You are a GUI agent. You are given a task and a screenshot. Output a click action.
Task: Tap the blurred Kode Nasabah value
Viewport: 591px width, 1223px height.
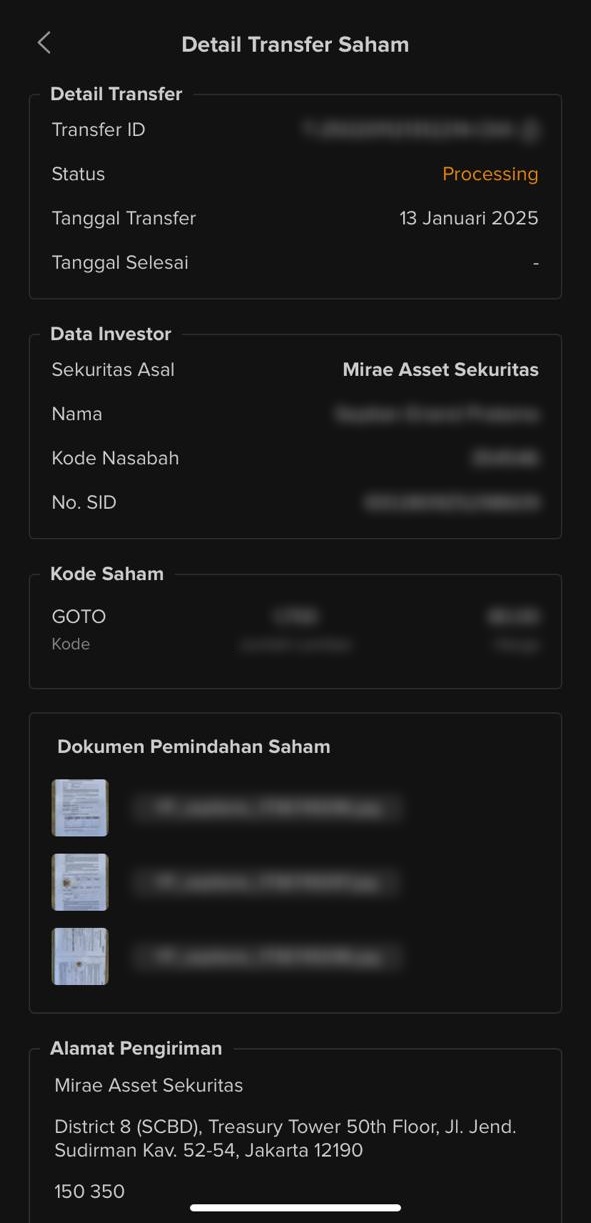pyautogui.click(x=505, y=459)
